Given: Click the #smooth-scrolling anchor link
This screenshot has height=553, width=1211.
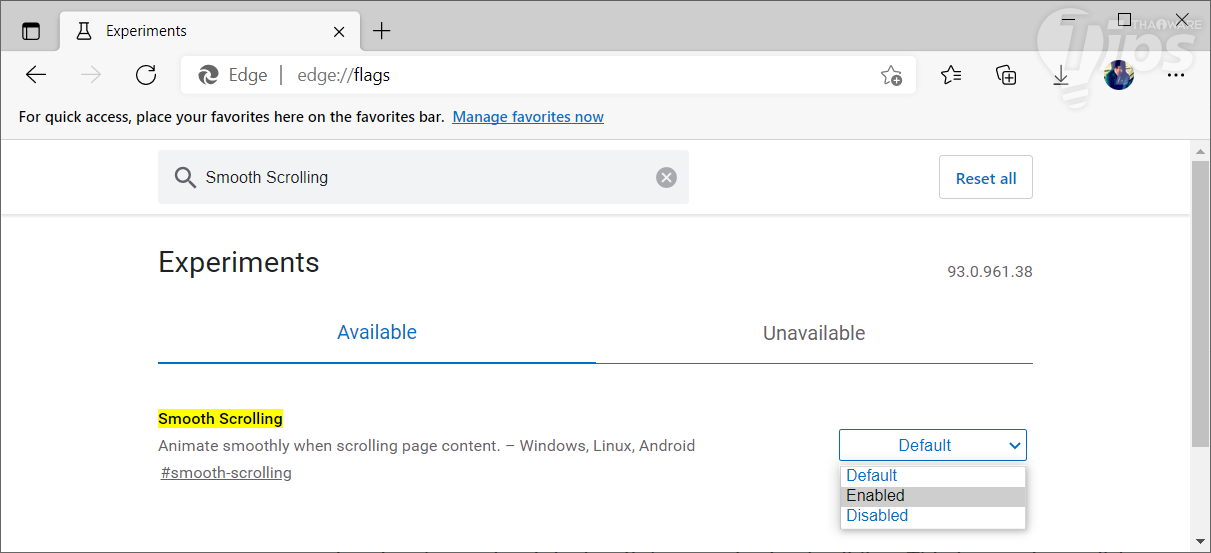Looking at the screenshot, I should pos(226,473).
